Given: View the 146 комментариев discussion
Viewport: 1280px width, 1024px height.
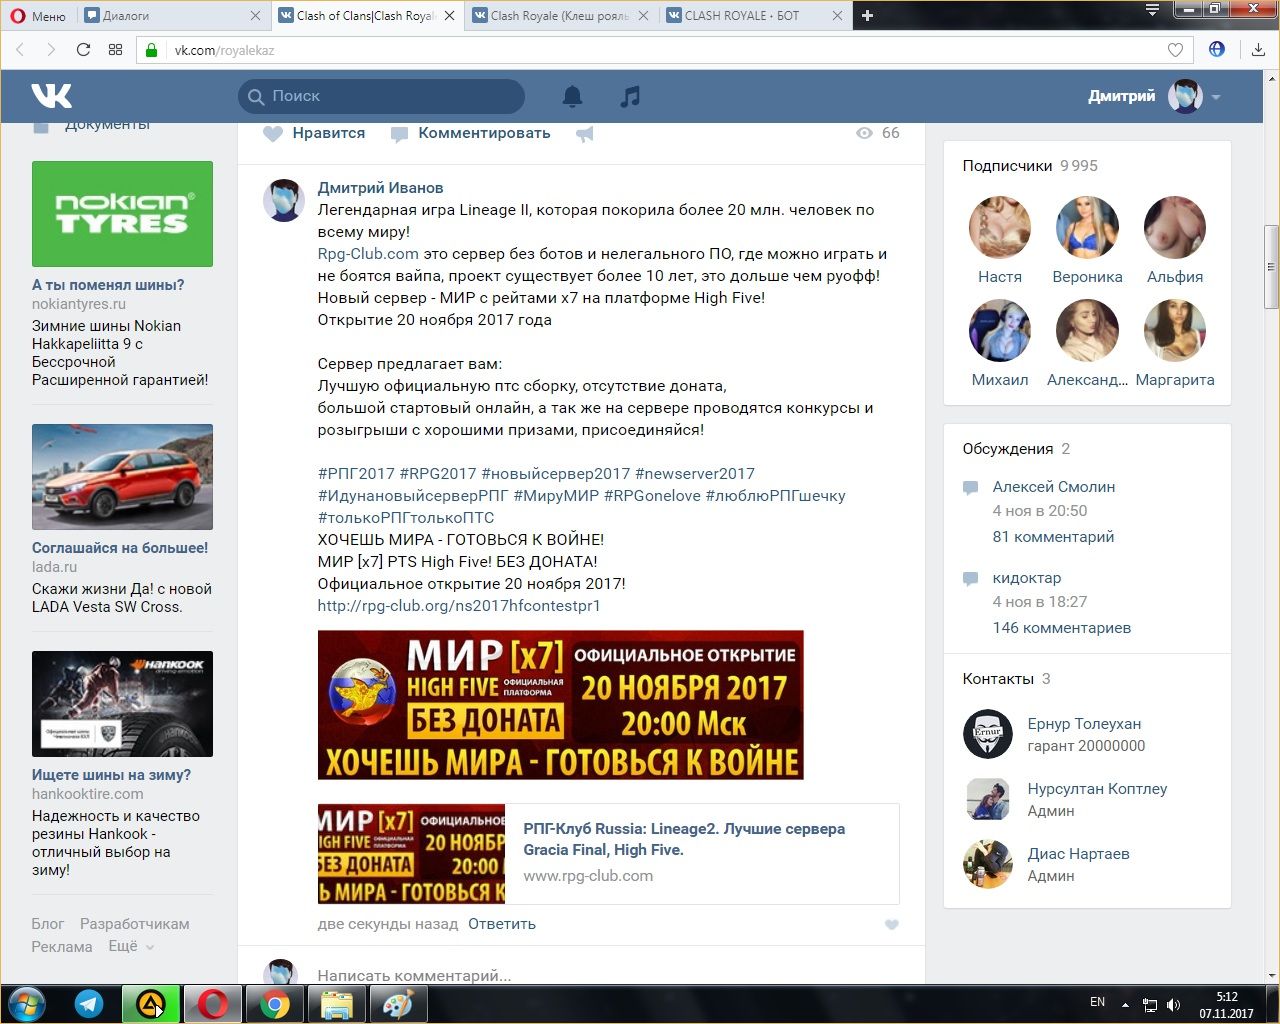Looking at the screenshot, I should pyautogui.click(x=1062, y=628).
